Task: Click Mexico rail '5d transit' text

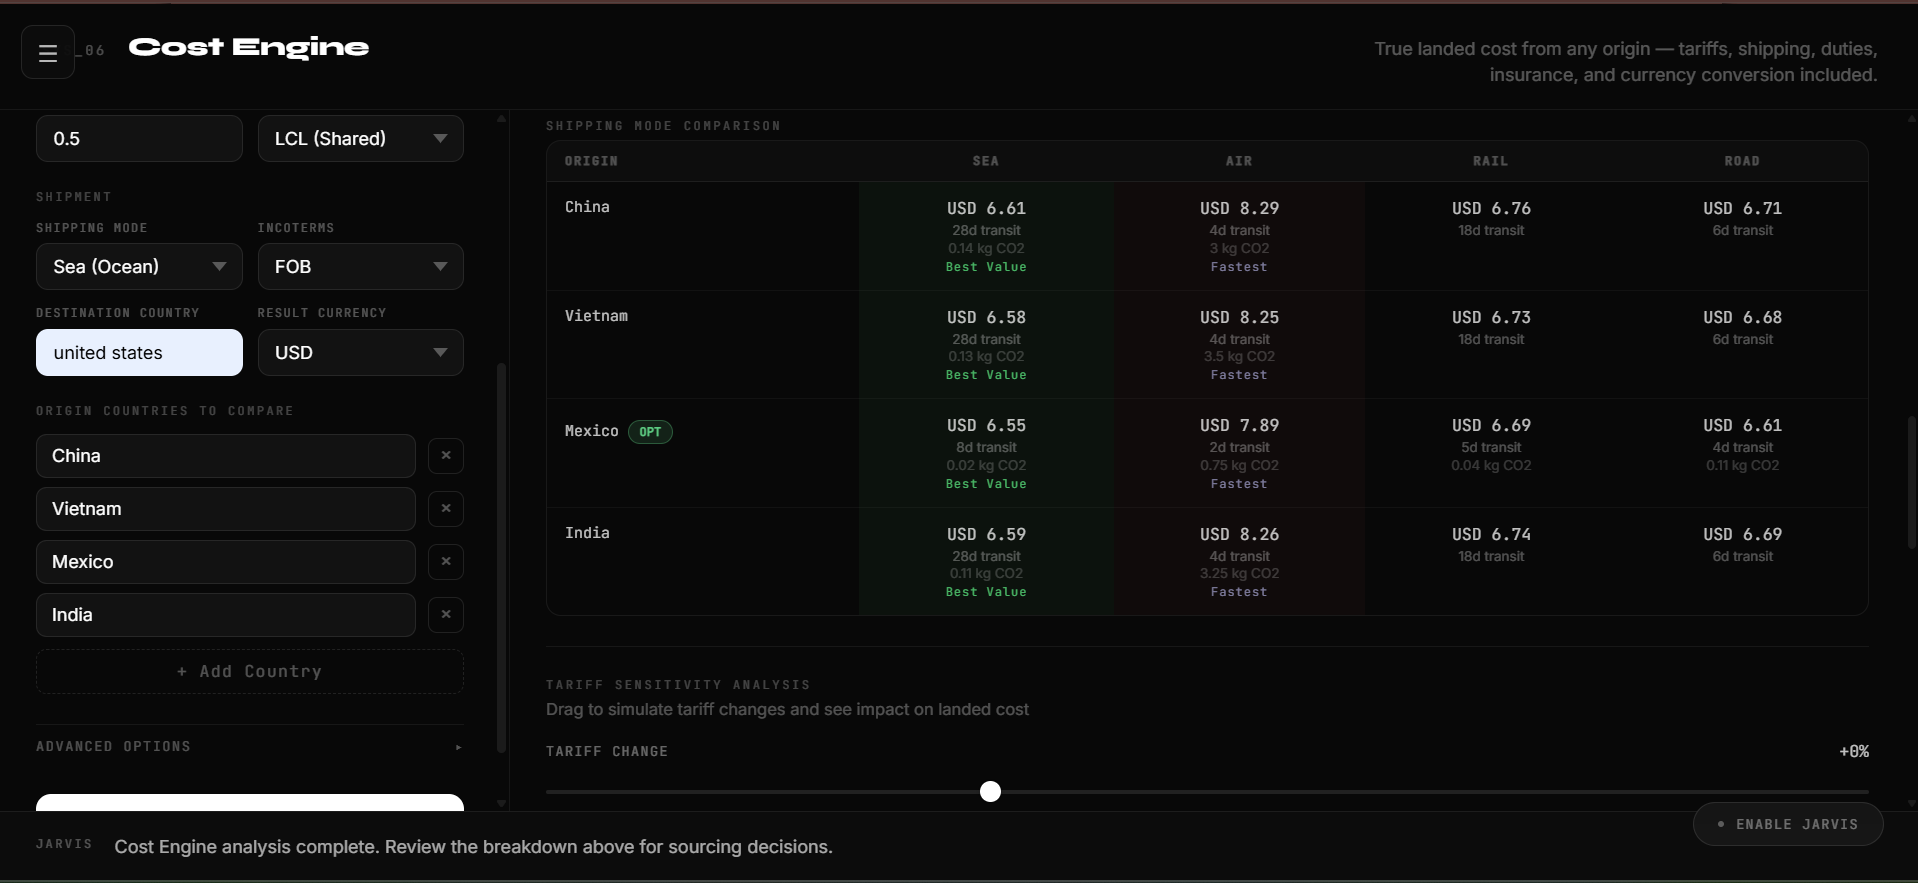Action: tap(1491, 448)
